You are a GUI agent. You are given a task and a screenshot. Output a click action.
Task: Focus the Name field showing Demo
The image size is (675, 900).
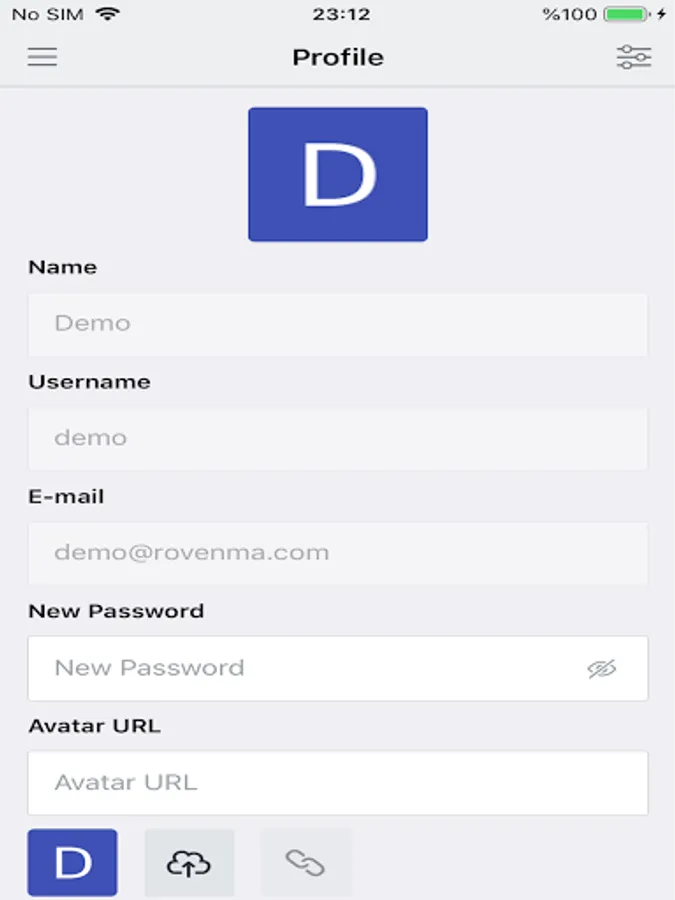tap(338, 324)
